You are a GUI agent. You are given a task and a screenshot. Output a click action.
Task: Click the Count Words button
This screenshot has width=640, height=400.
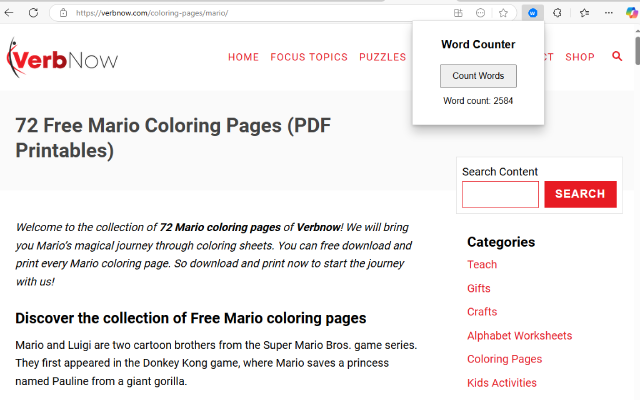click(x=478, y=76)
